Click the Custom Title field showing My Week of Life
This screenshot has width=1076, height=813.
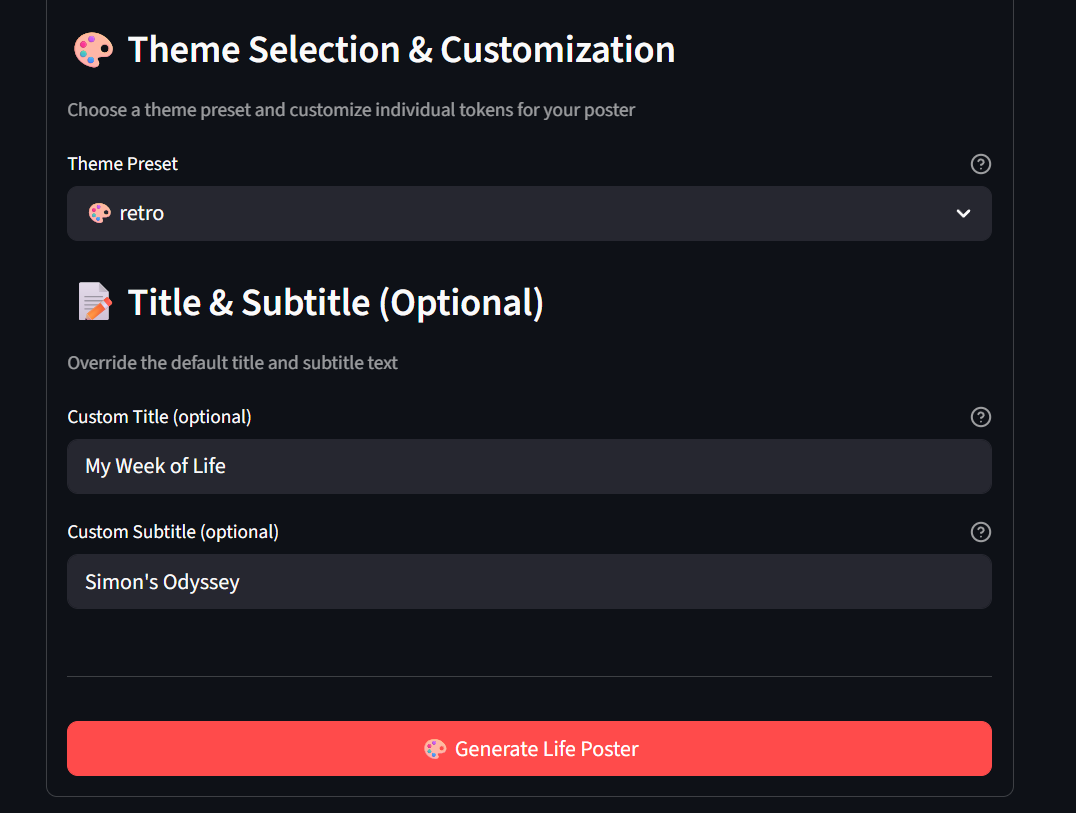pyautogui.click(x=529, y=466)
